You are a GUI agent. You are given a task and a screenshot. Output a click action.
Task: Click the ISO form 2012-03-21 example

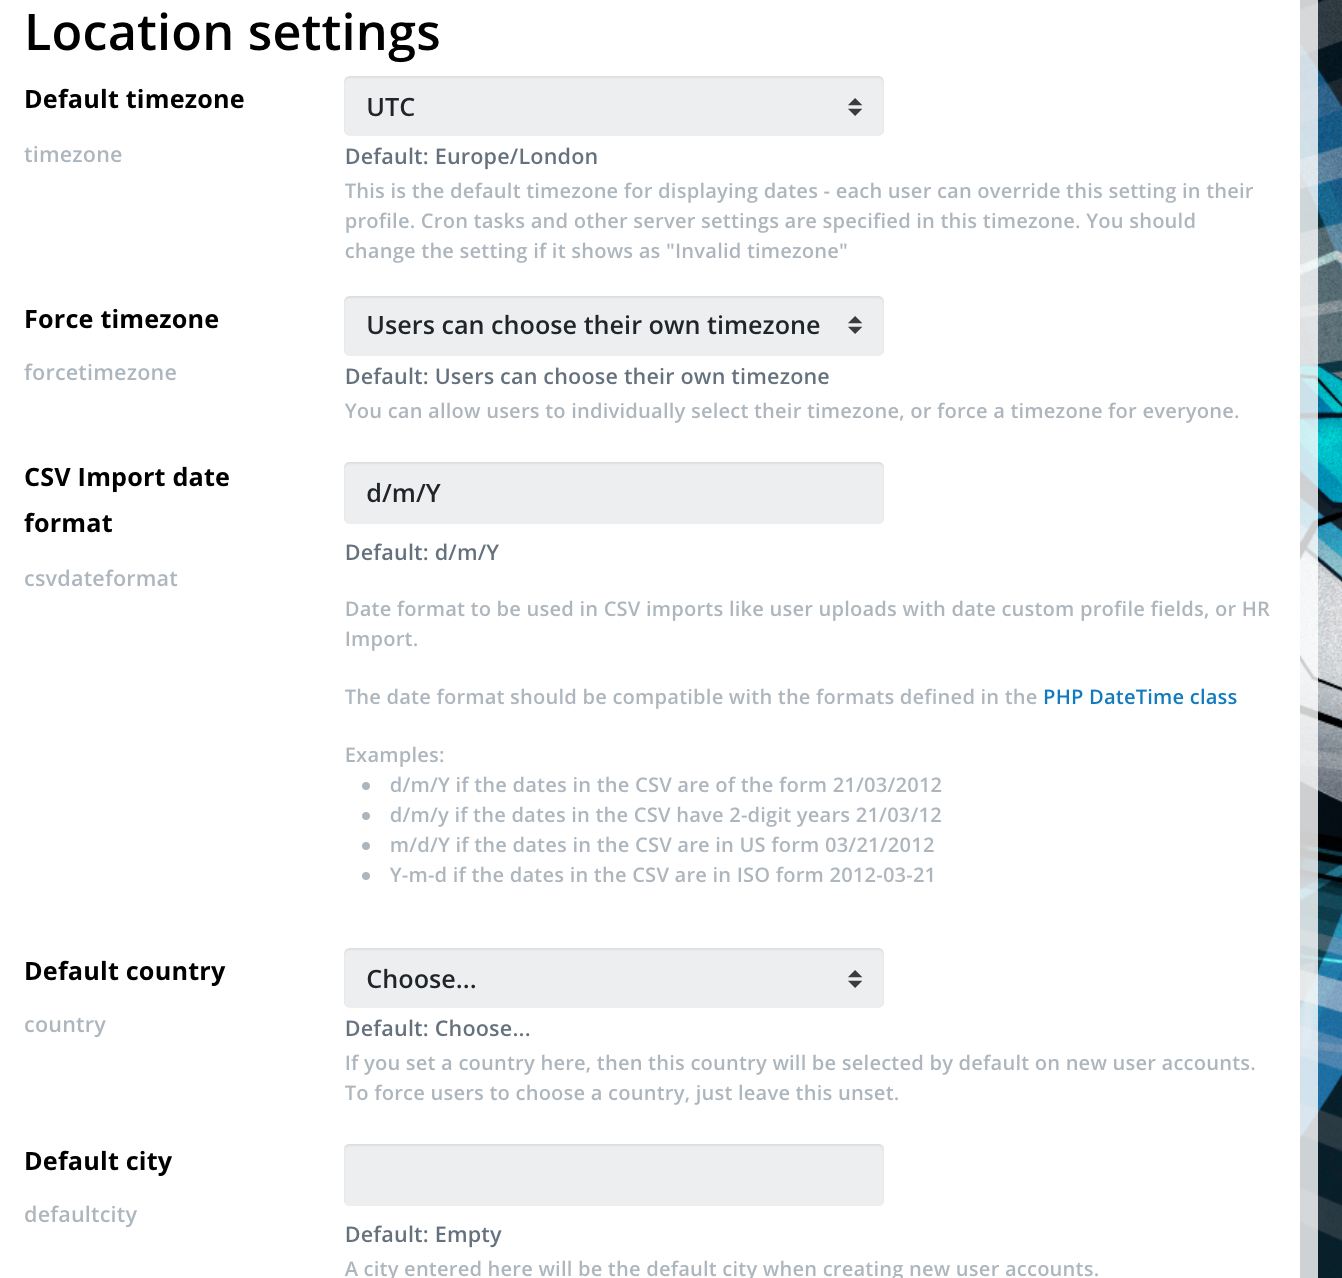(x=662, y=875)
